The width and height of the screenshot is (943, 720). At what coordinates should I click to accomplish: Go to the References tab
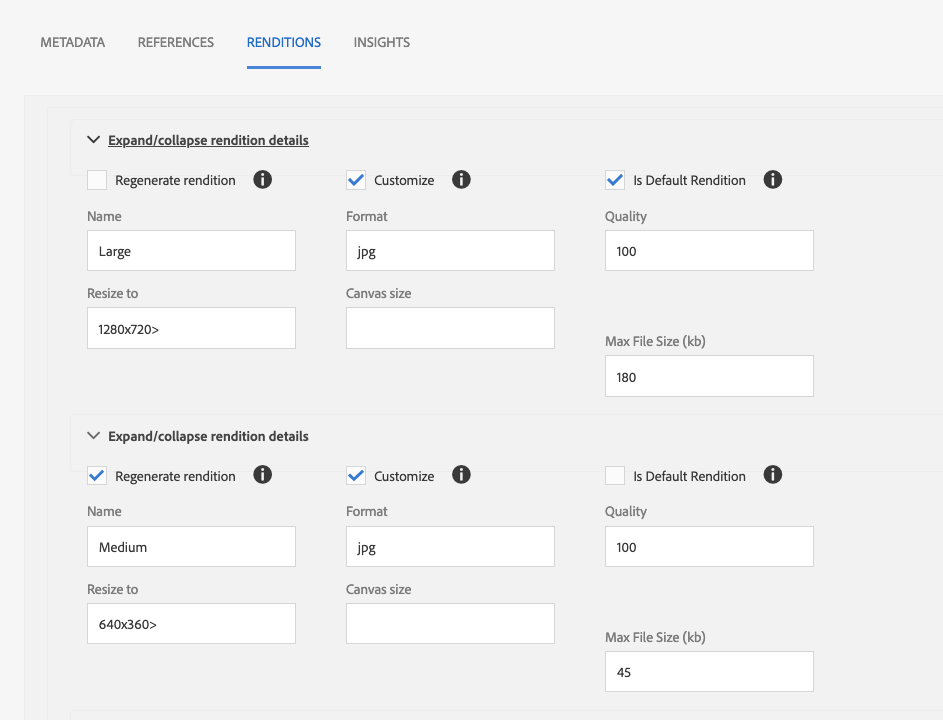[176, 42]
